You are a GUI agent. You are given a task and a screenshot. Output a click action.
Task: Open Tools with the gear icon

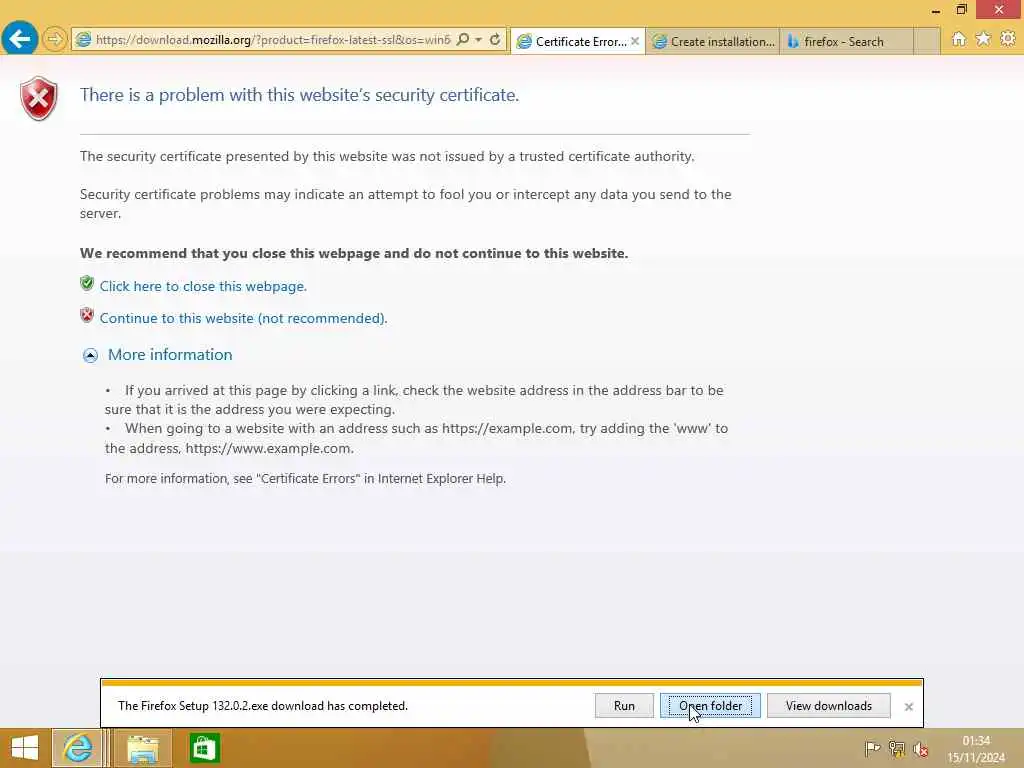pyautogui.click(x=1008, y=39)
